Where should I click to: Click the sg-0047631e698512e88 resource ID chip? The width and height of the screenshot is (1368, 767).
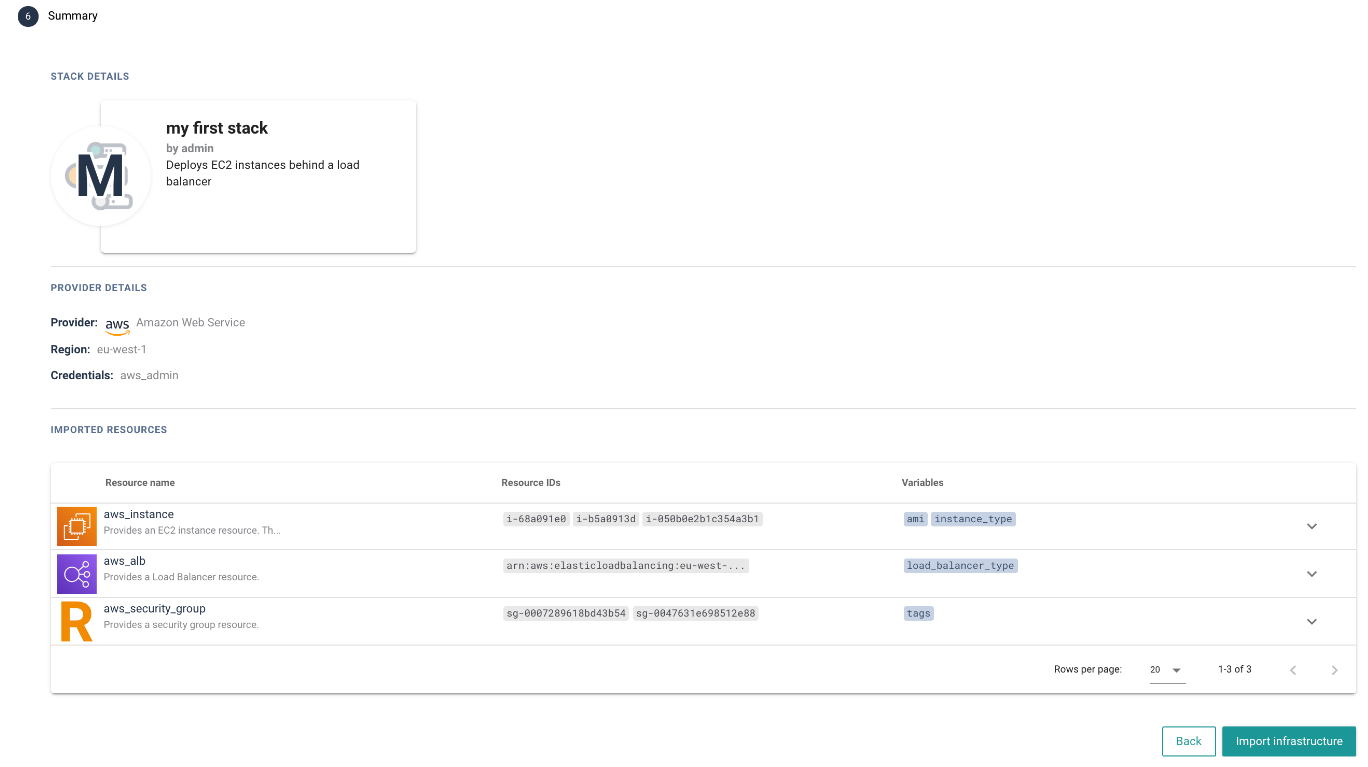click(695, 613)
